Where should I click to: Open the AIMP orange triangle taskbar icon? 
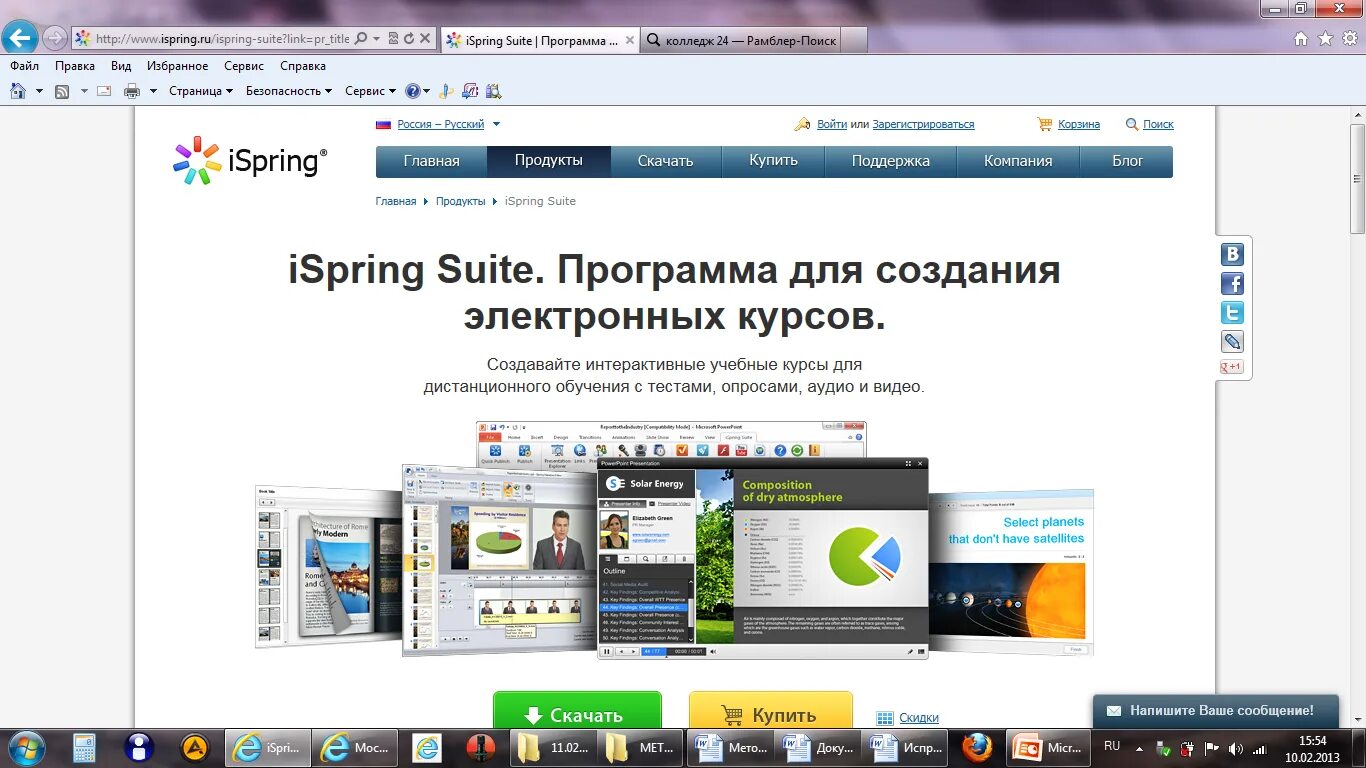pos(195,747)
